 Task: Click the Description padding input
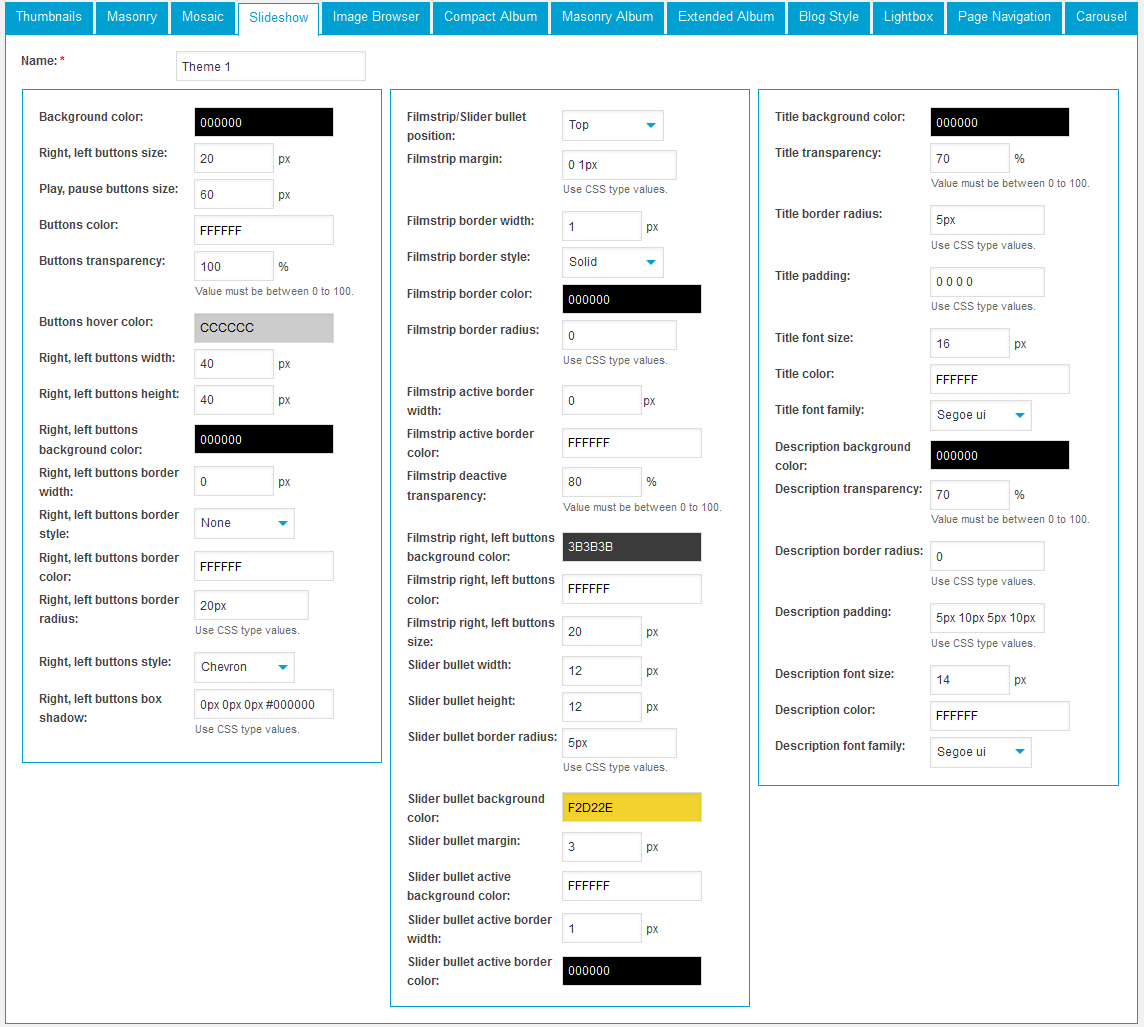987,618
